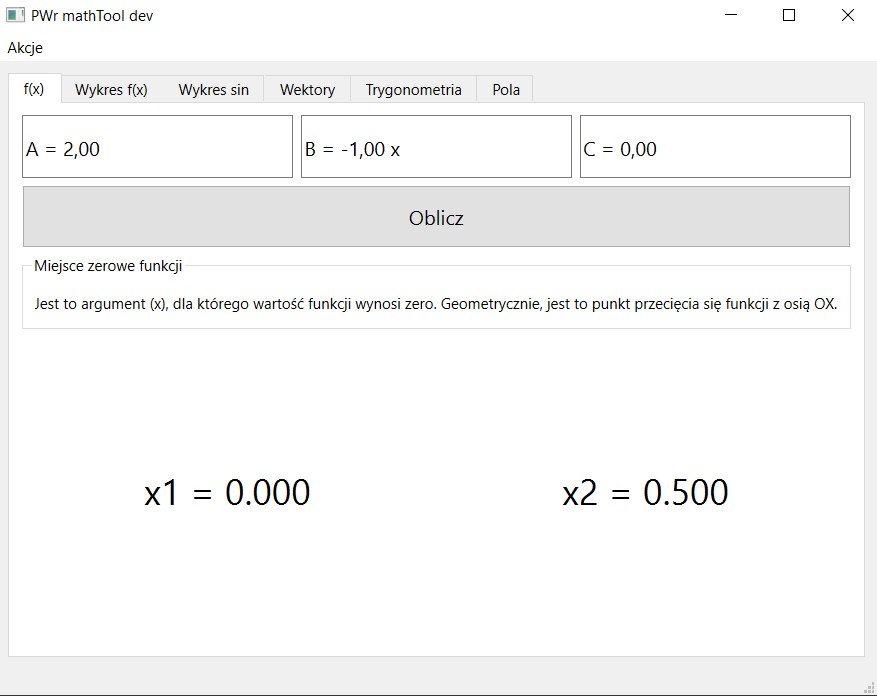Select the f(x) tab
Screen dimensions: 877x696
35,88
